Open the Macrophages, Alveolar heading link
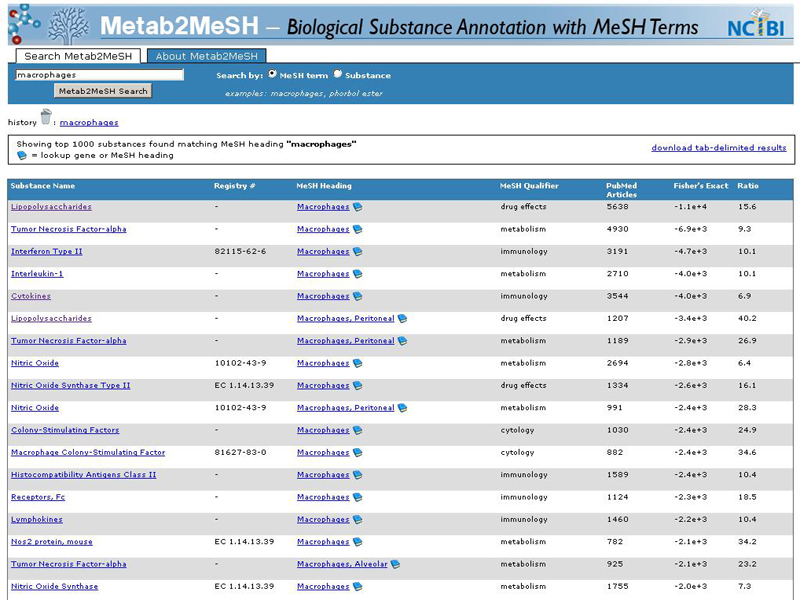800x600 pixels. click(x=342, y=564)
